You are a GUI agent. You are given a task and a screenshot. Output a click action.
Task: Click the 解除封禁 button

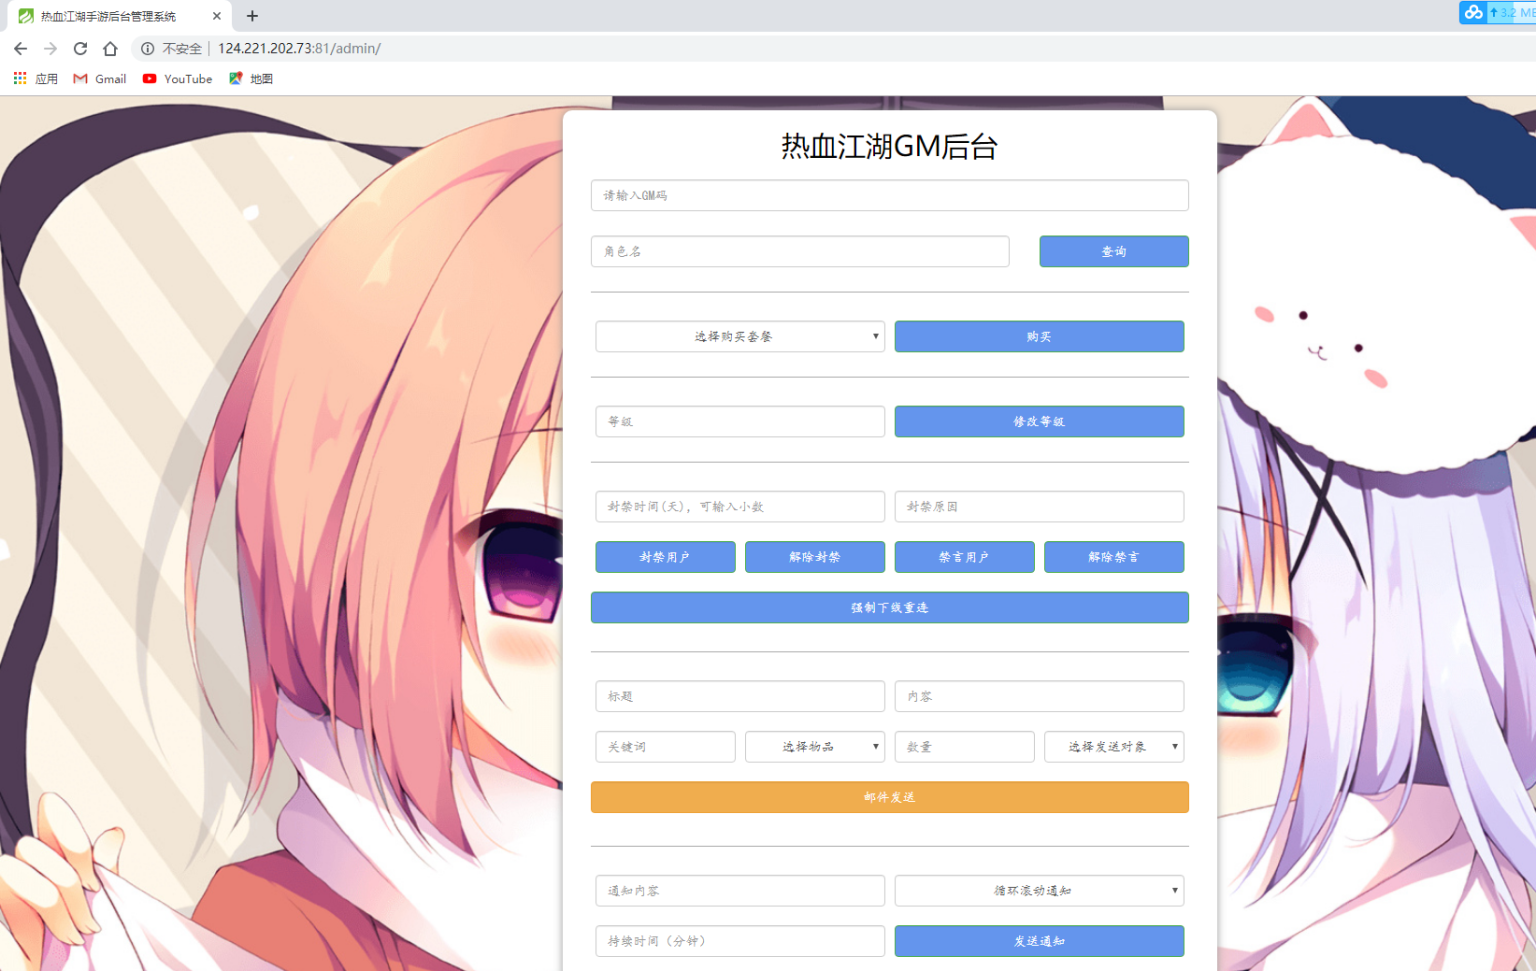point(815,557)
